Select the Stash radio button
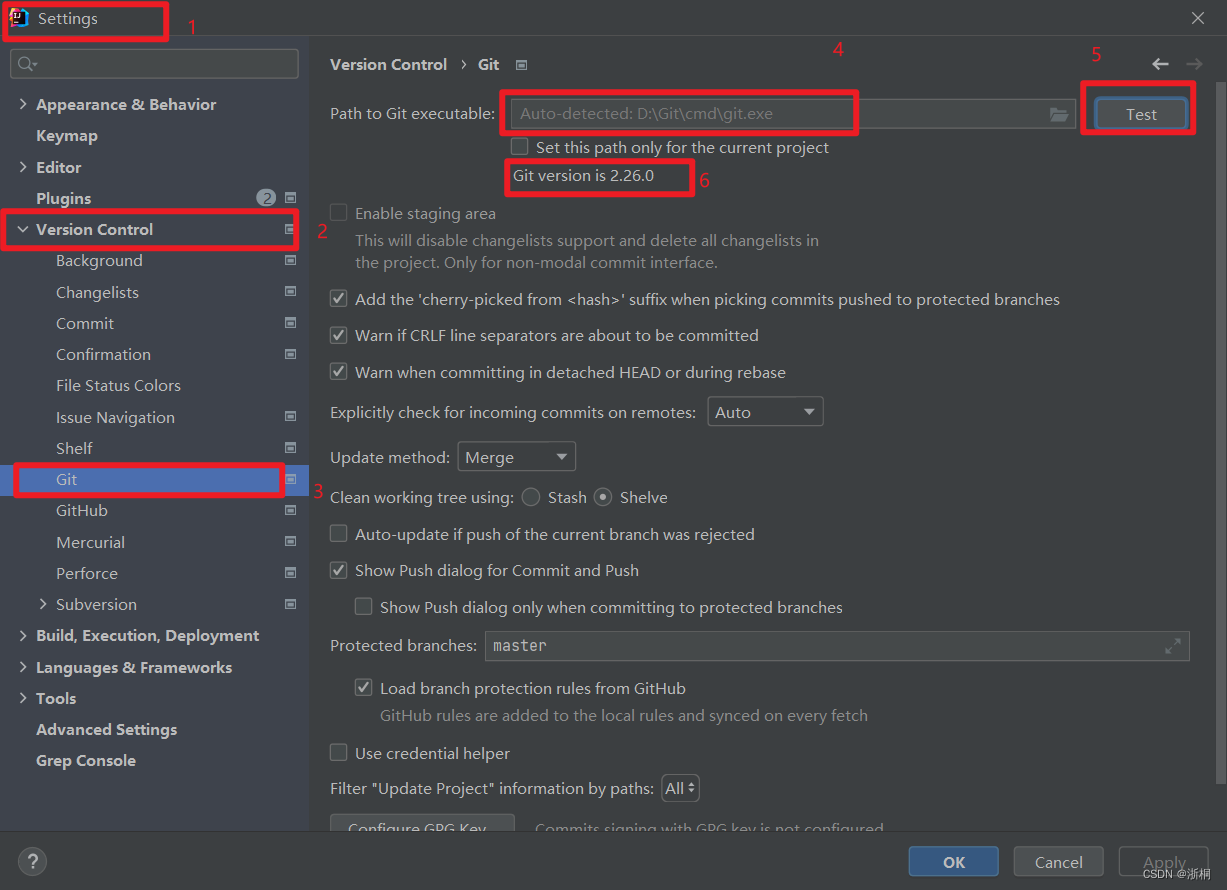 click(531, 497)
